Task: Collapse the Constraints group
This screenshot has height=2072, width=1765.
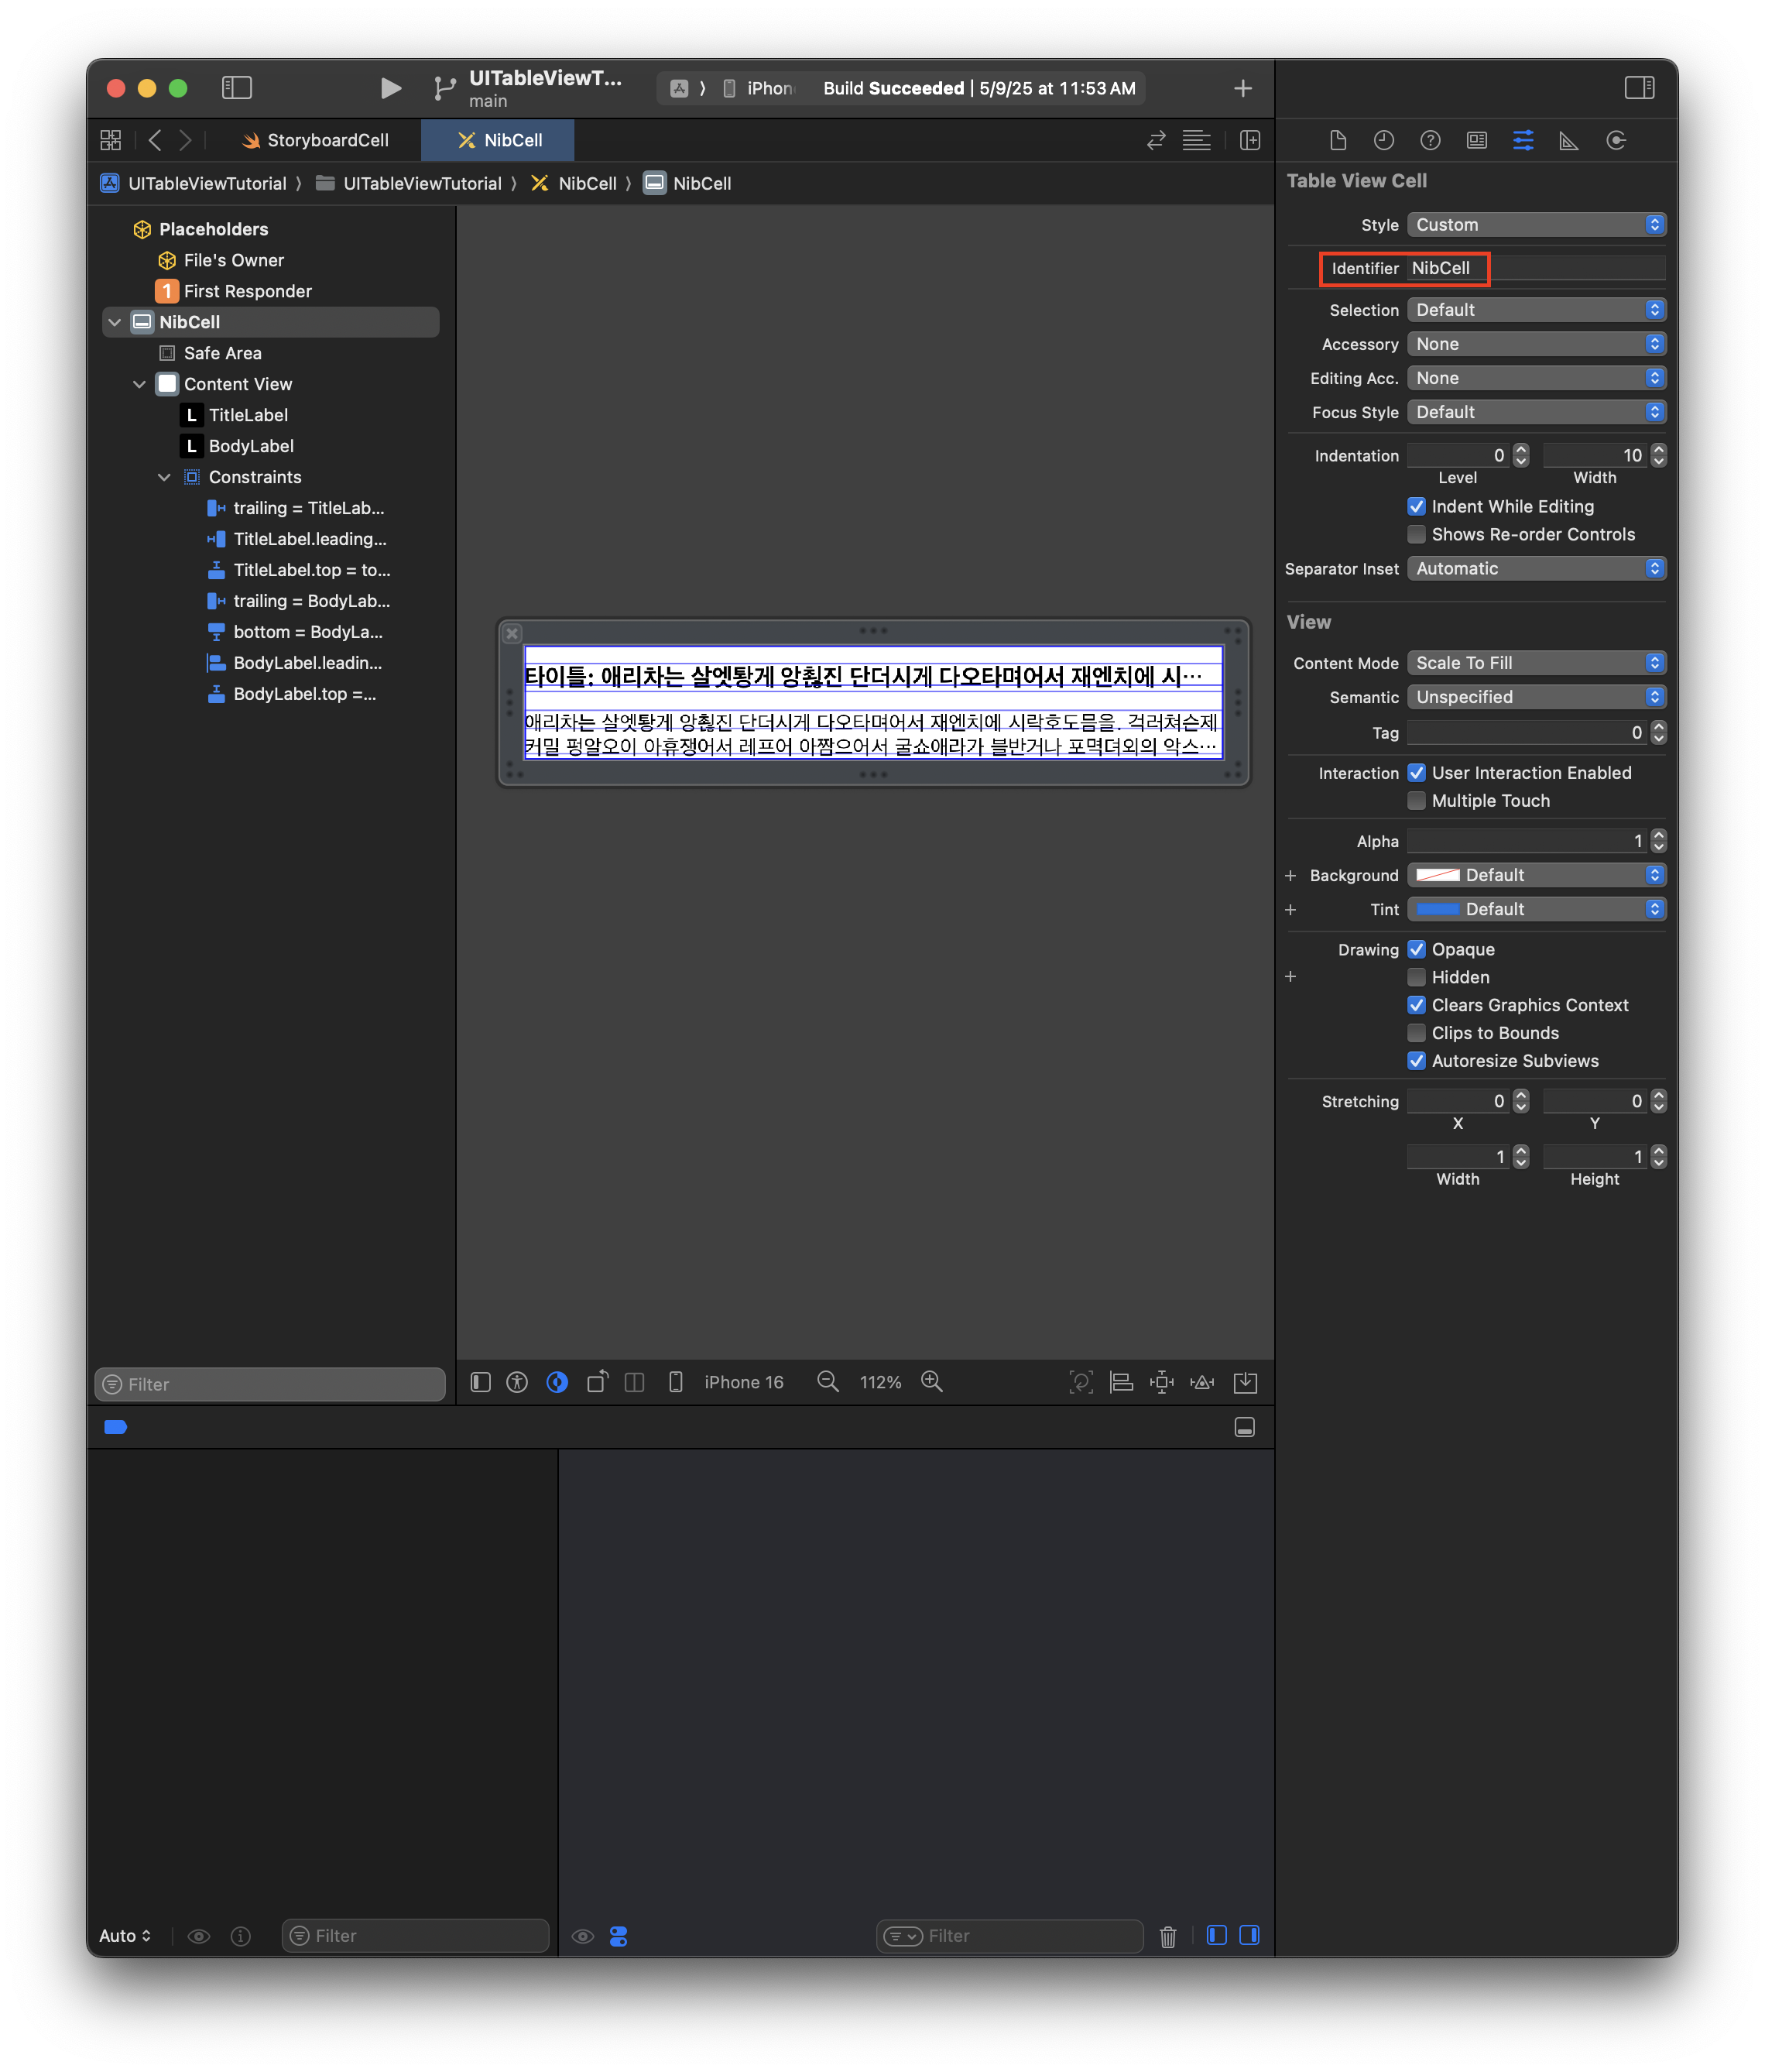Action: 164,477
